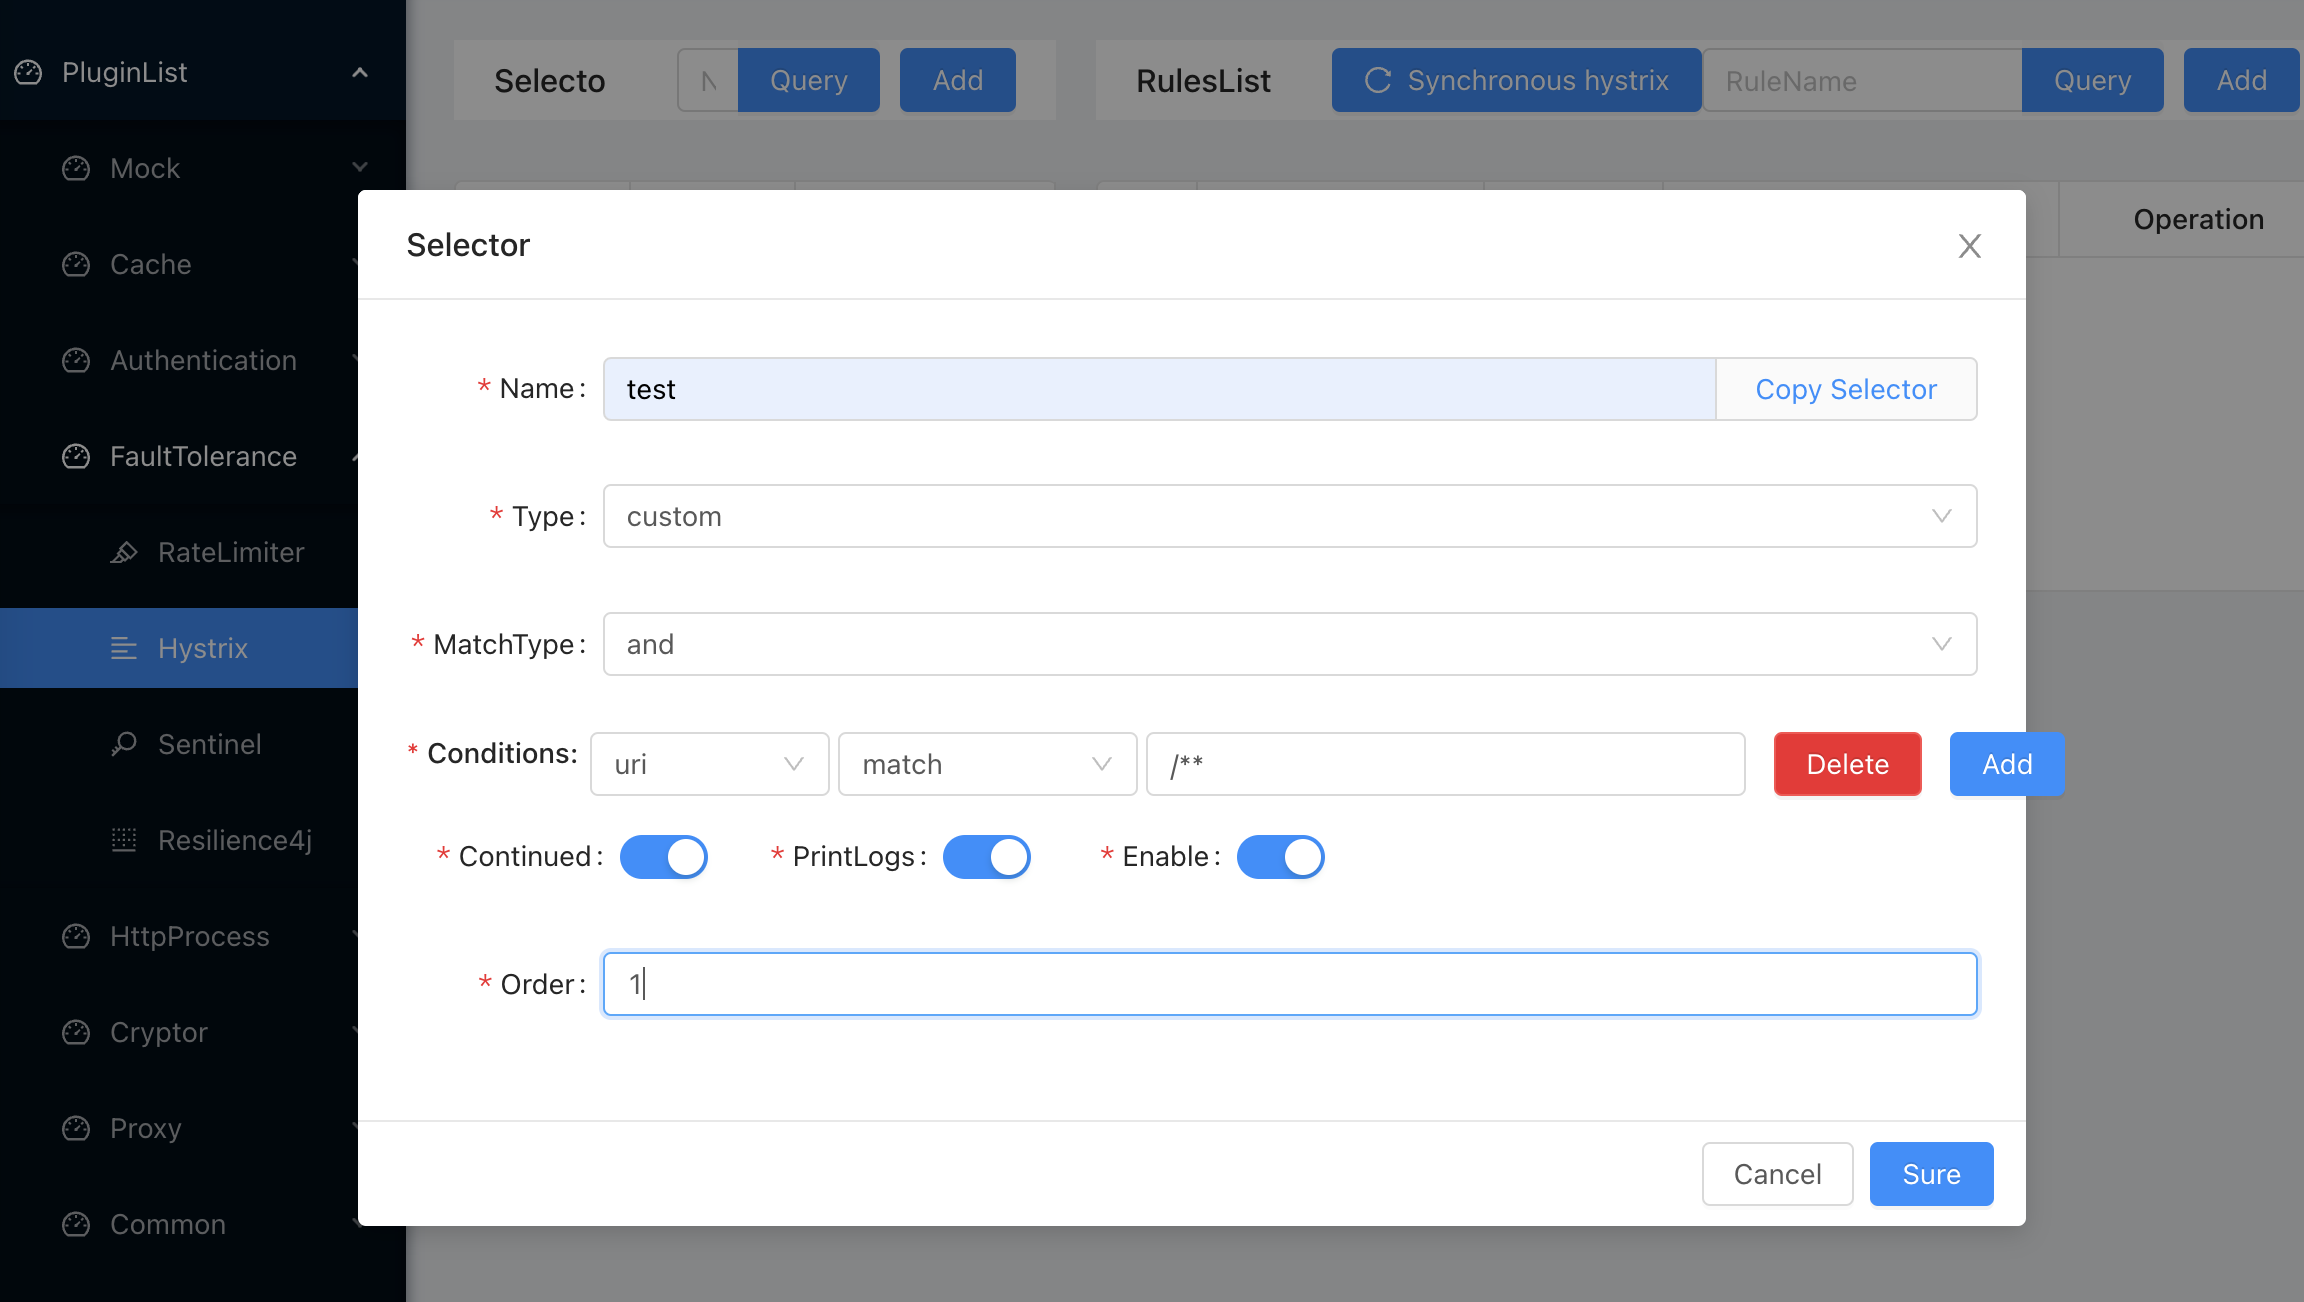
Task: Confirm the selector with Sure button
Action: point(1930,1174)
